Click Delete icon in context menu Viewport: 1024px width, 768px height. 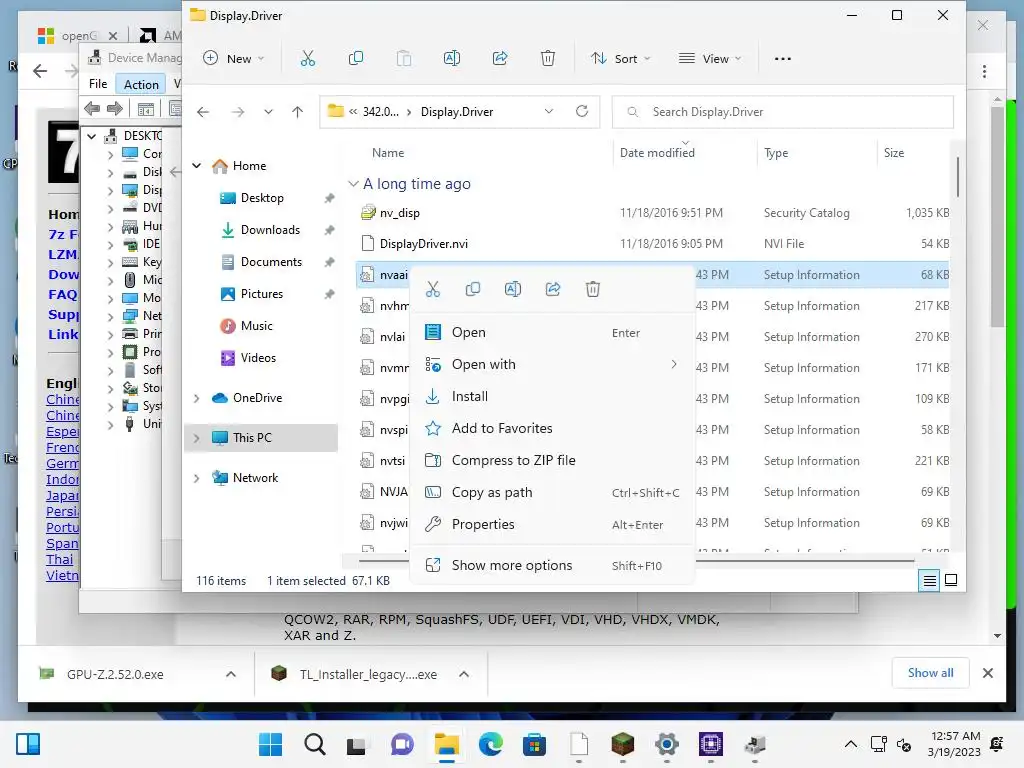[592, 289]
